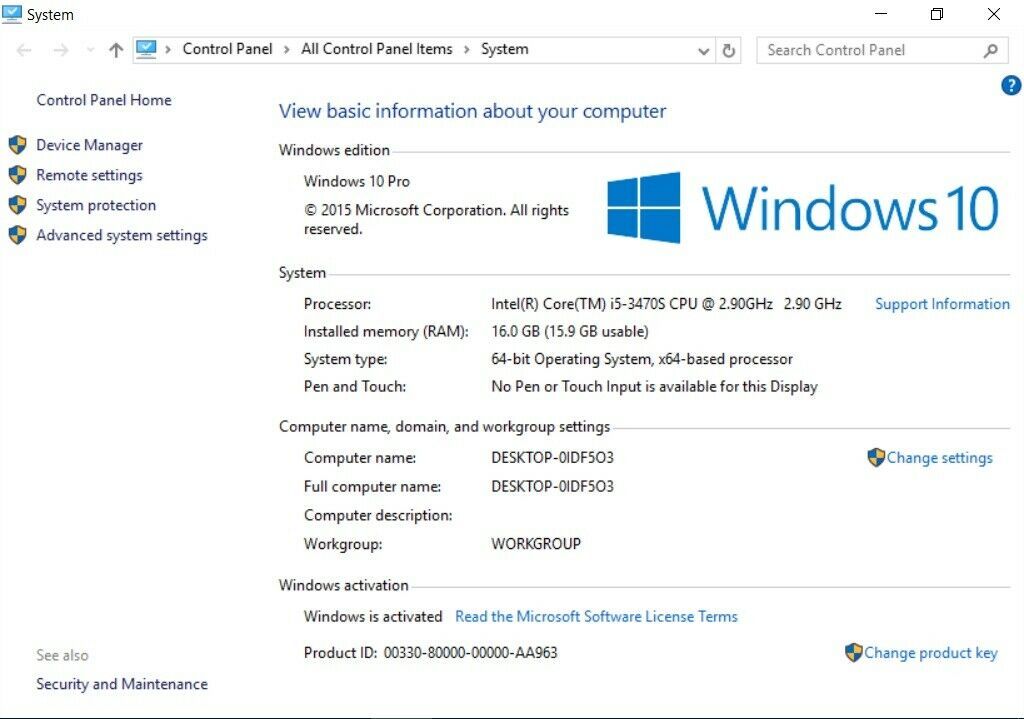Select Control Panel breadcrumb

pos(227,49)
